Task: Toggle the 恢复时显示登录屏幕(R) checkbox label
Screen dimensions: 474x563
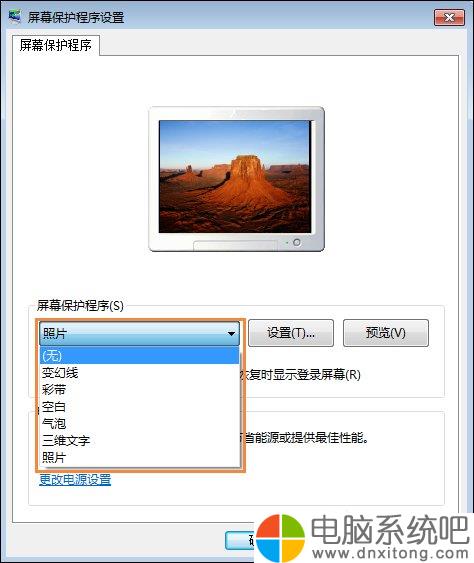Action: [x=300, y=374]
